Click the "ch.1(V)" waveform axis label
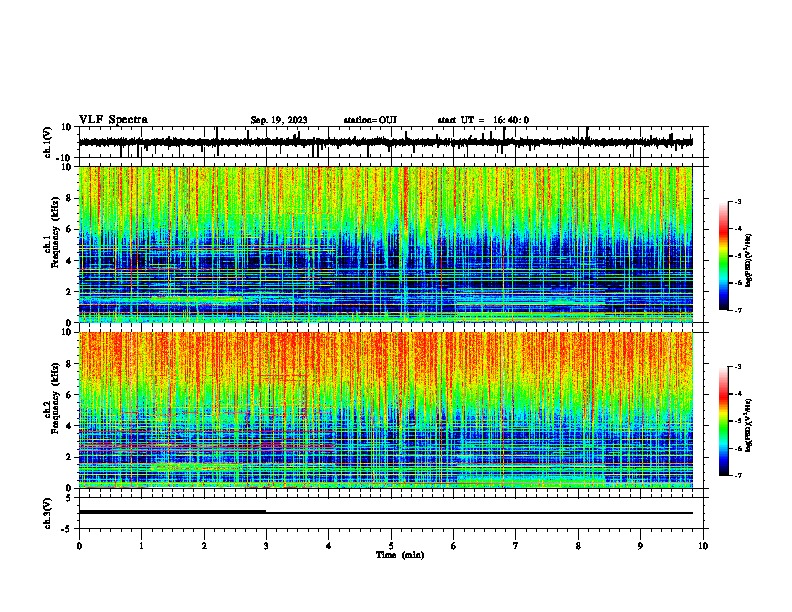The width and height of the screenshot is (792, 612). coord(48,142)
